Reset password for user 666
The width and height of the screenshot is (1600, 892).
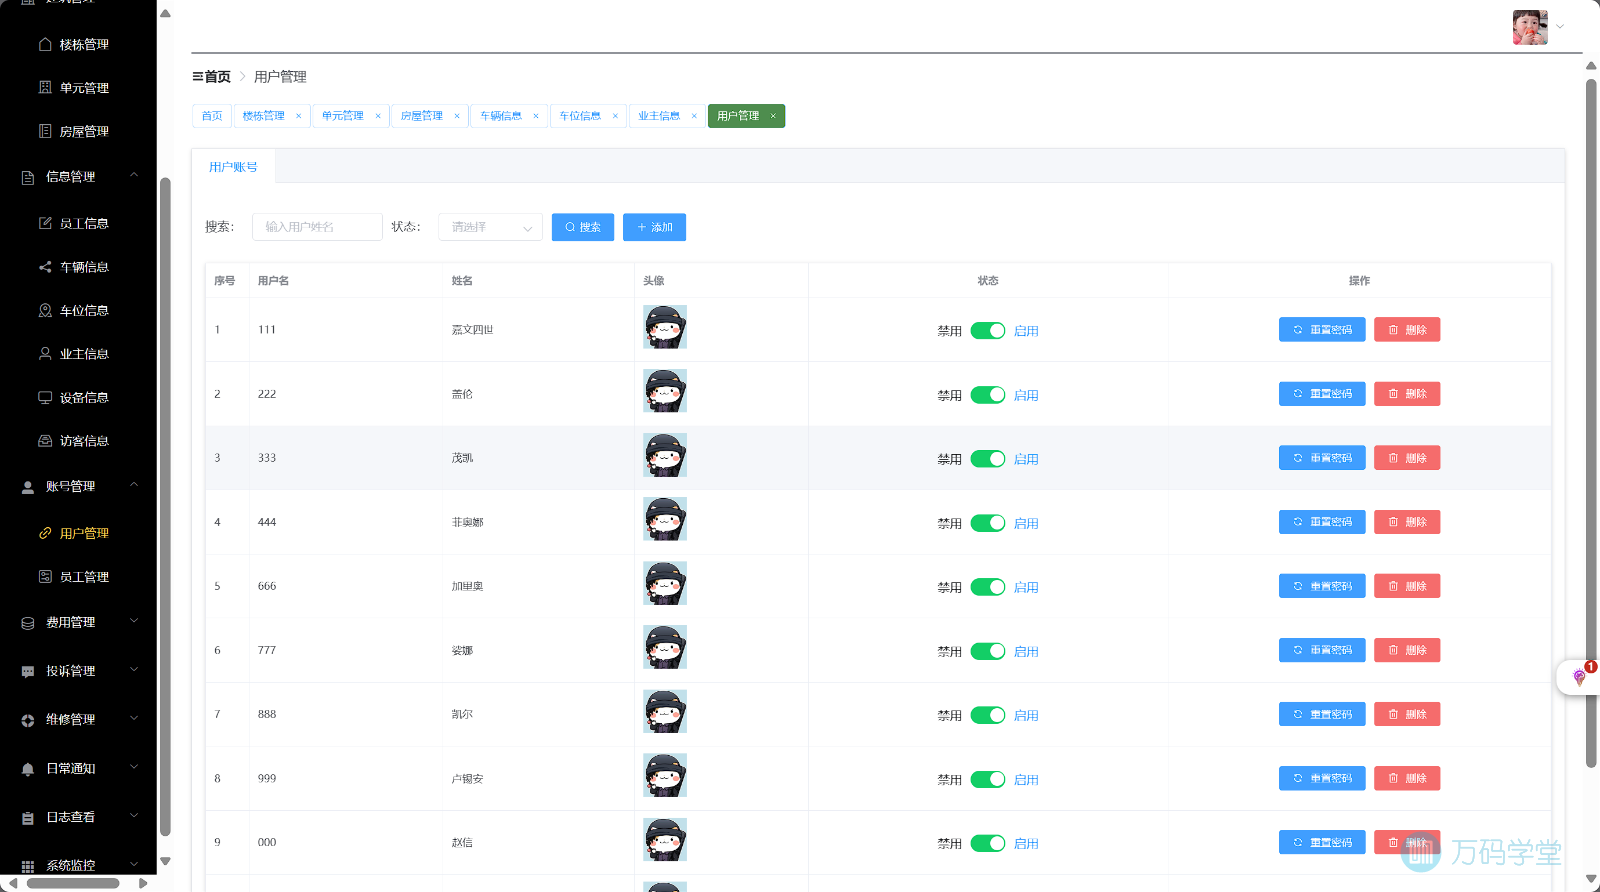click(1322, 586)
